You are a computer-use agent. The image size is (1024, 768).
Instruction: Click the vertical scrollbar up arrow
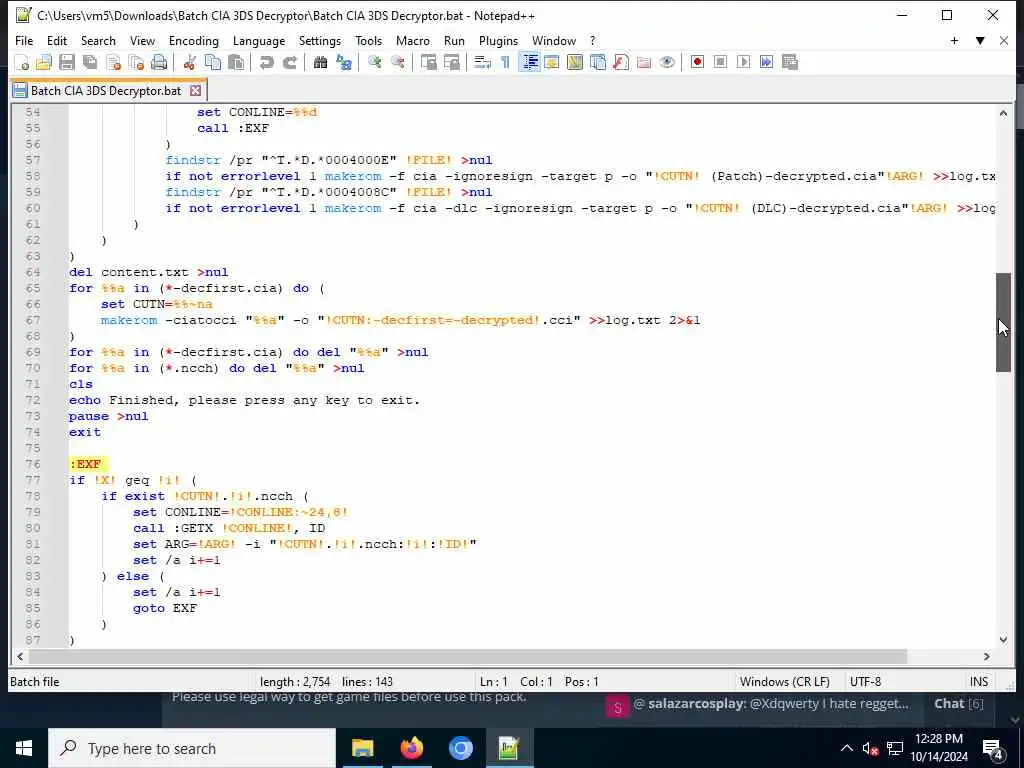pyautogui.click(x=1003, y=113)
